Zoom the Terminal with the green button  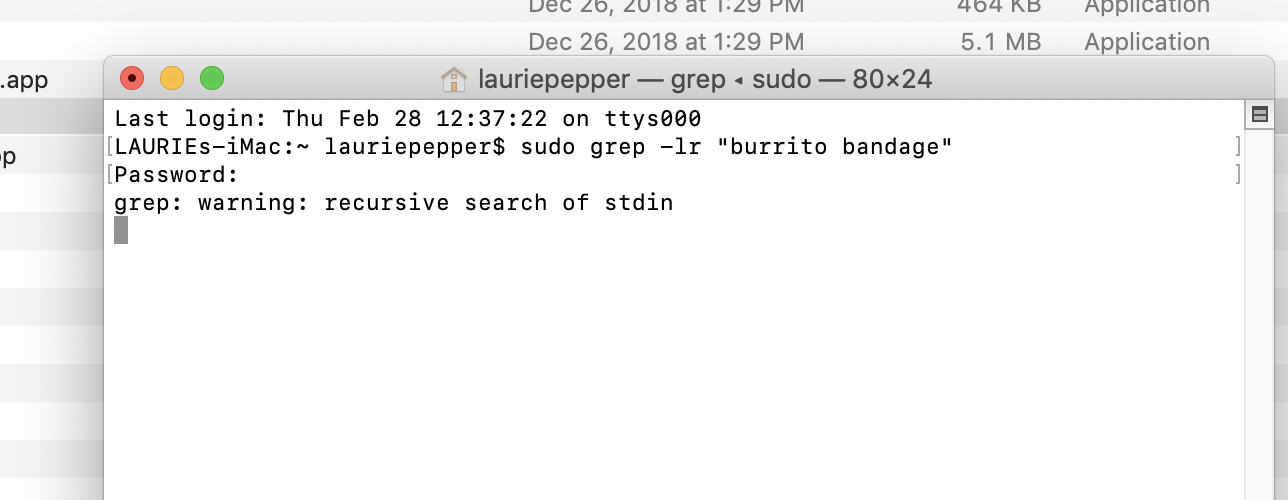212,78
